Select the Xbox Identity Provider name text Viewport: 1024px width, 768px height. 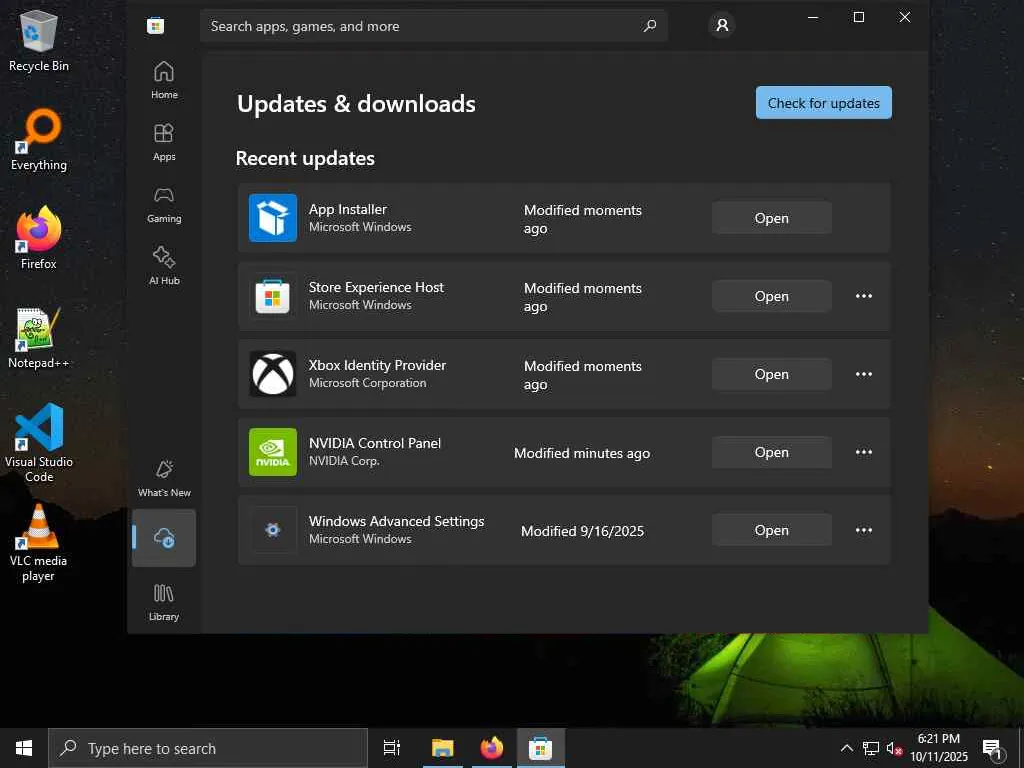click(377, 365)
